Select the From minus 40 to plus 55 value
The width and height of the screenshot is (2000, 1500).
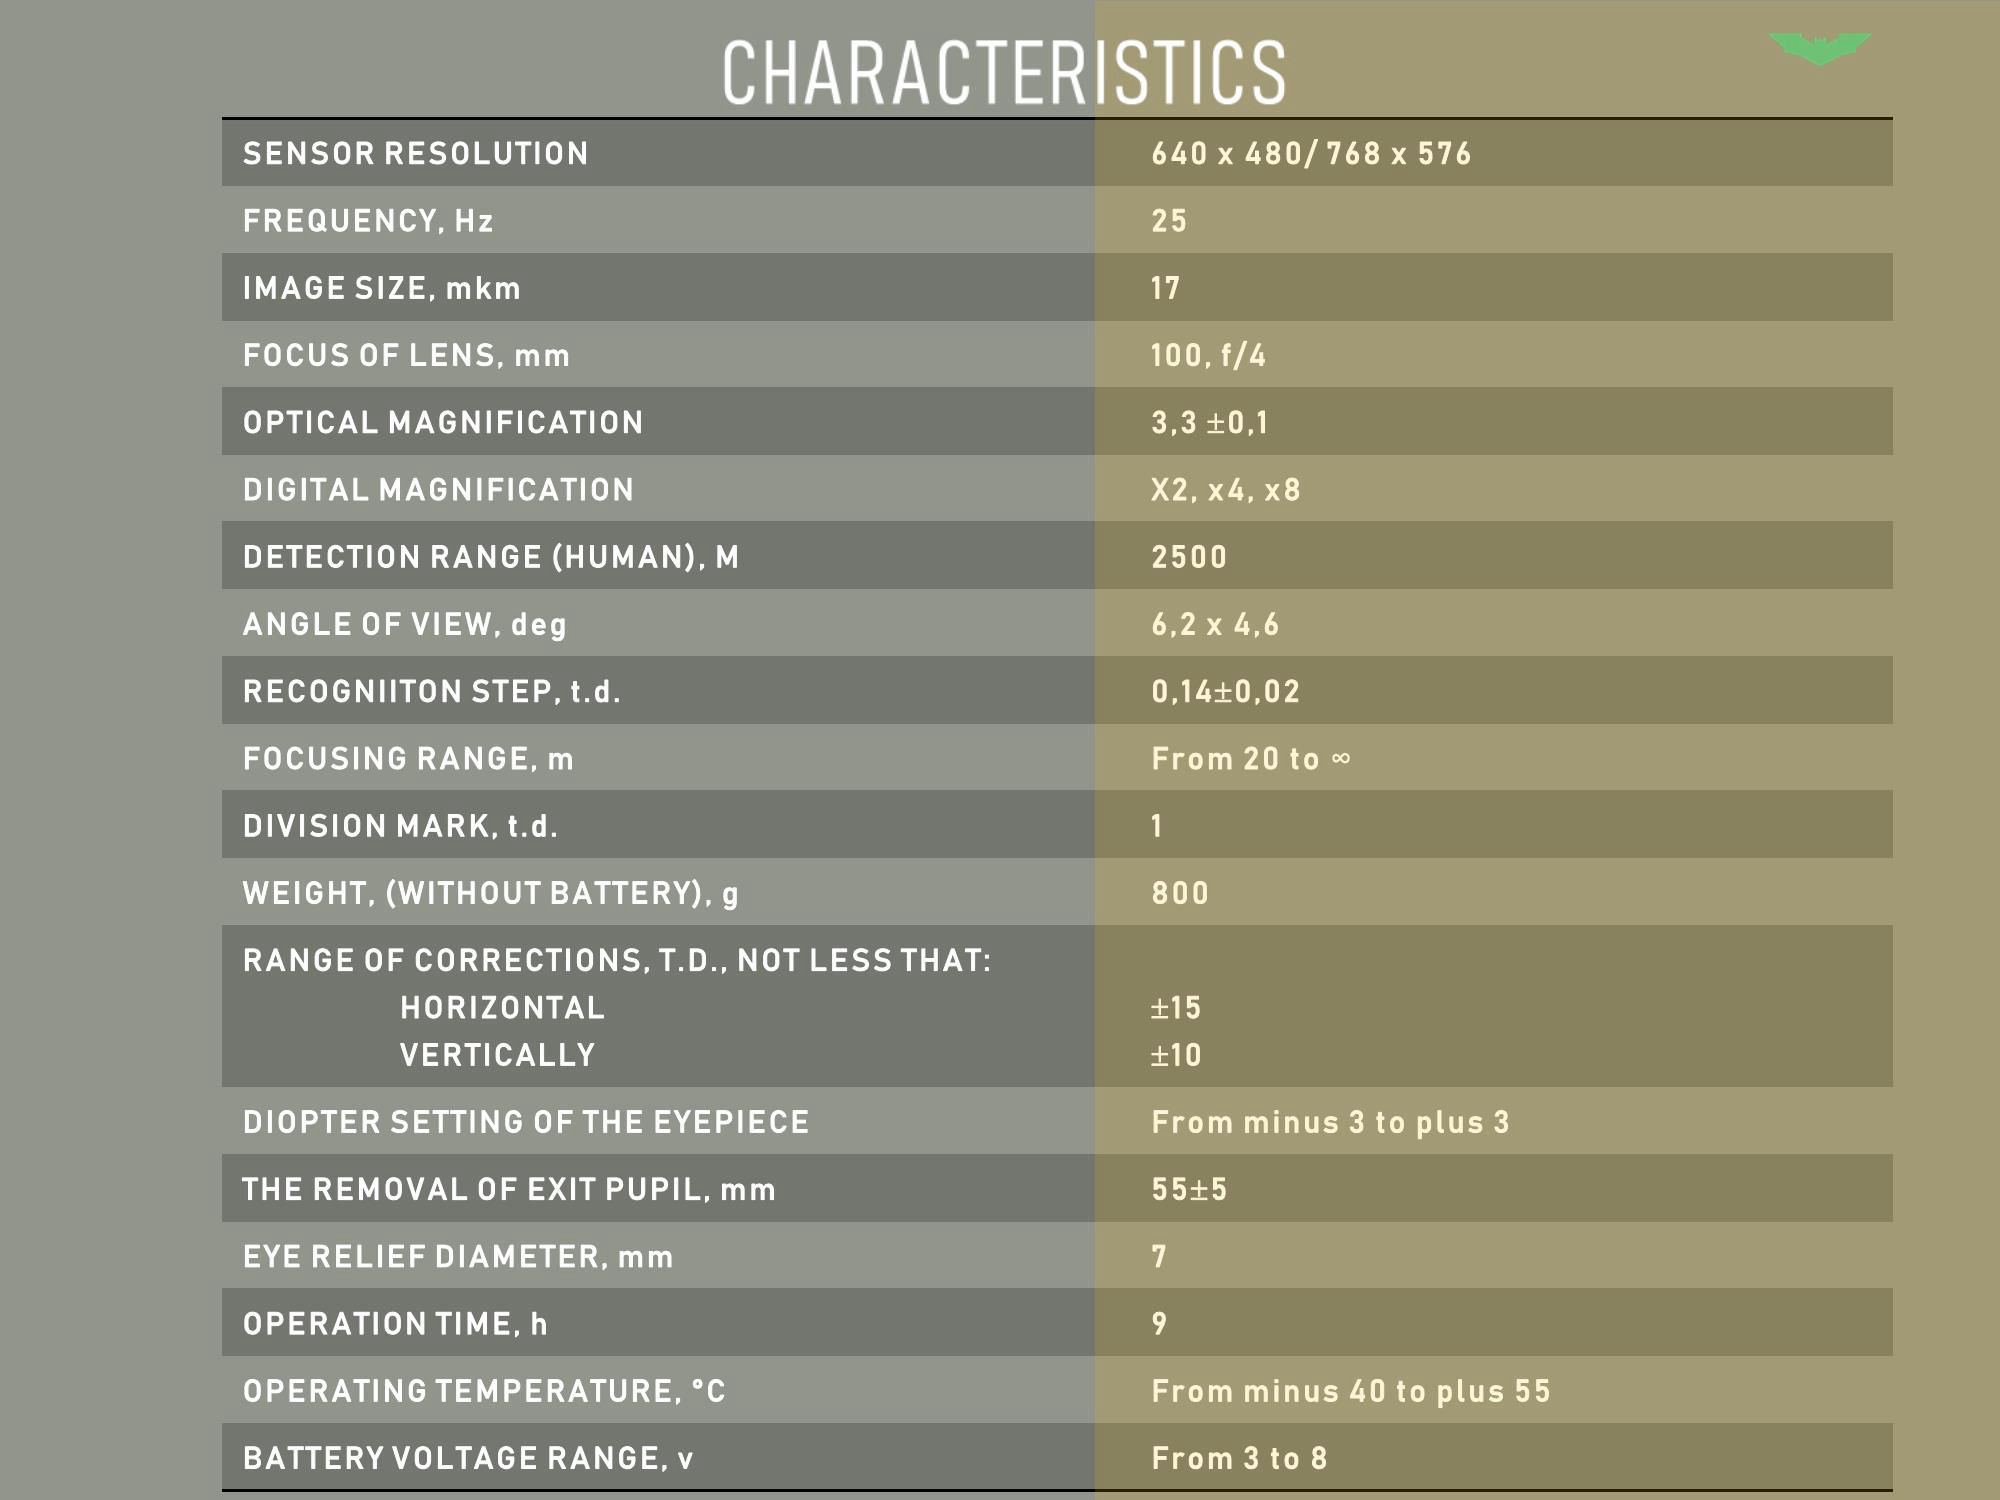point(1351,1391)
